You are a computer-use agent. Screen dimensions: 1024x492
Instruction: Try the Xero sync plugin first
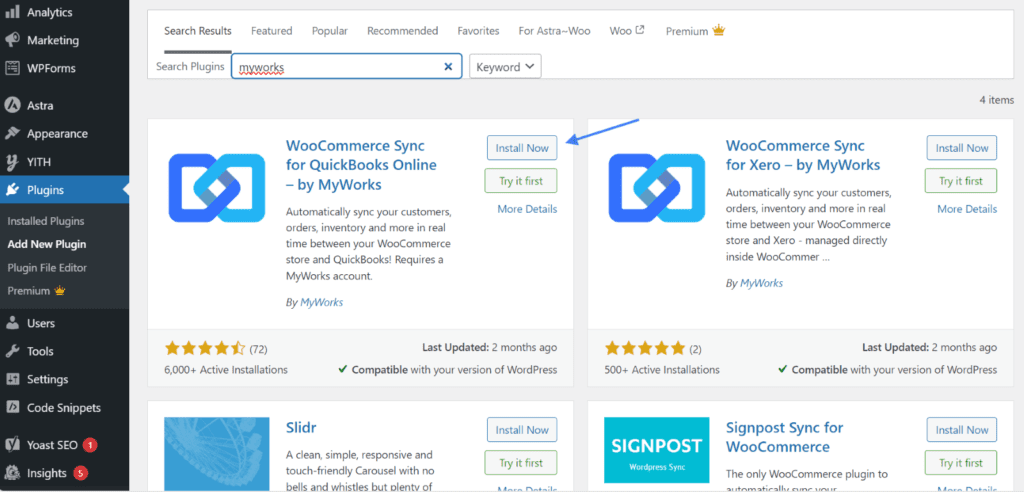pos(961,181)
